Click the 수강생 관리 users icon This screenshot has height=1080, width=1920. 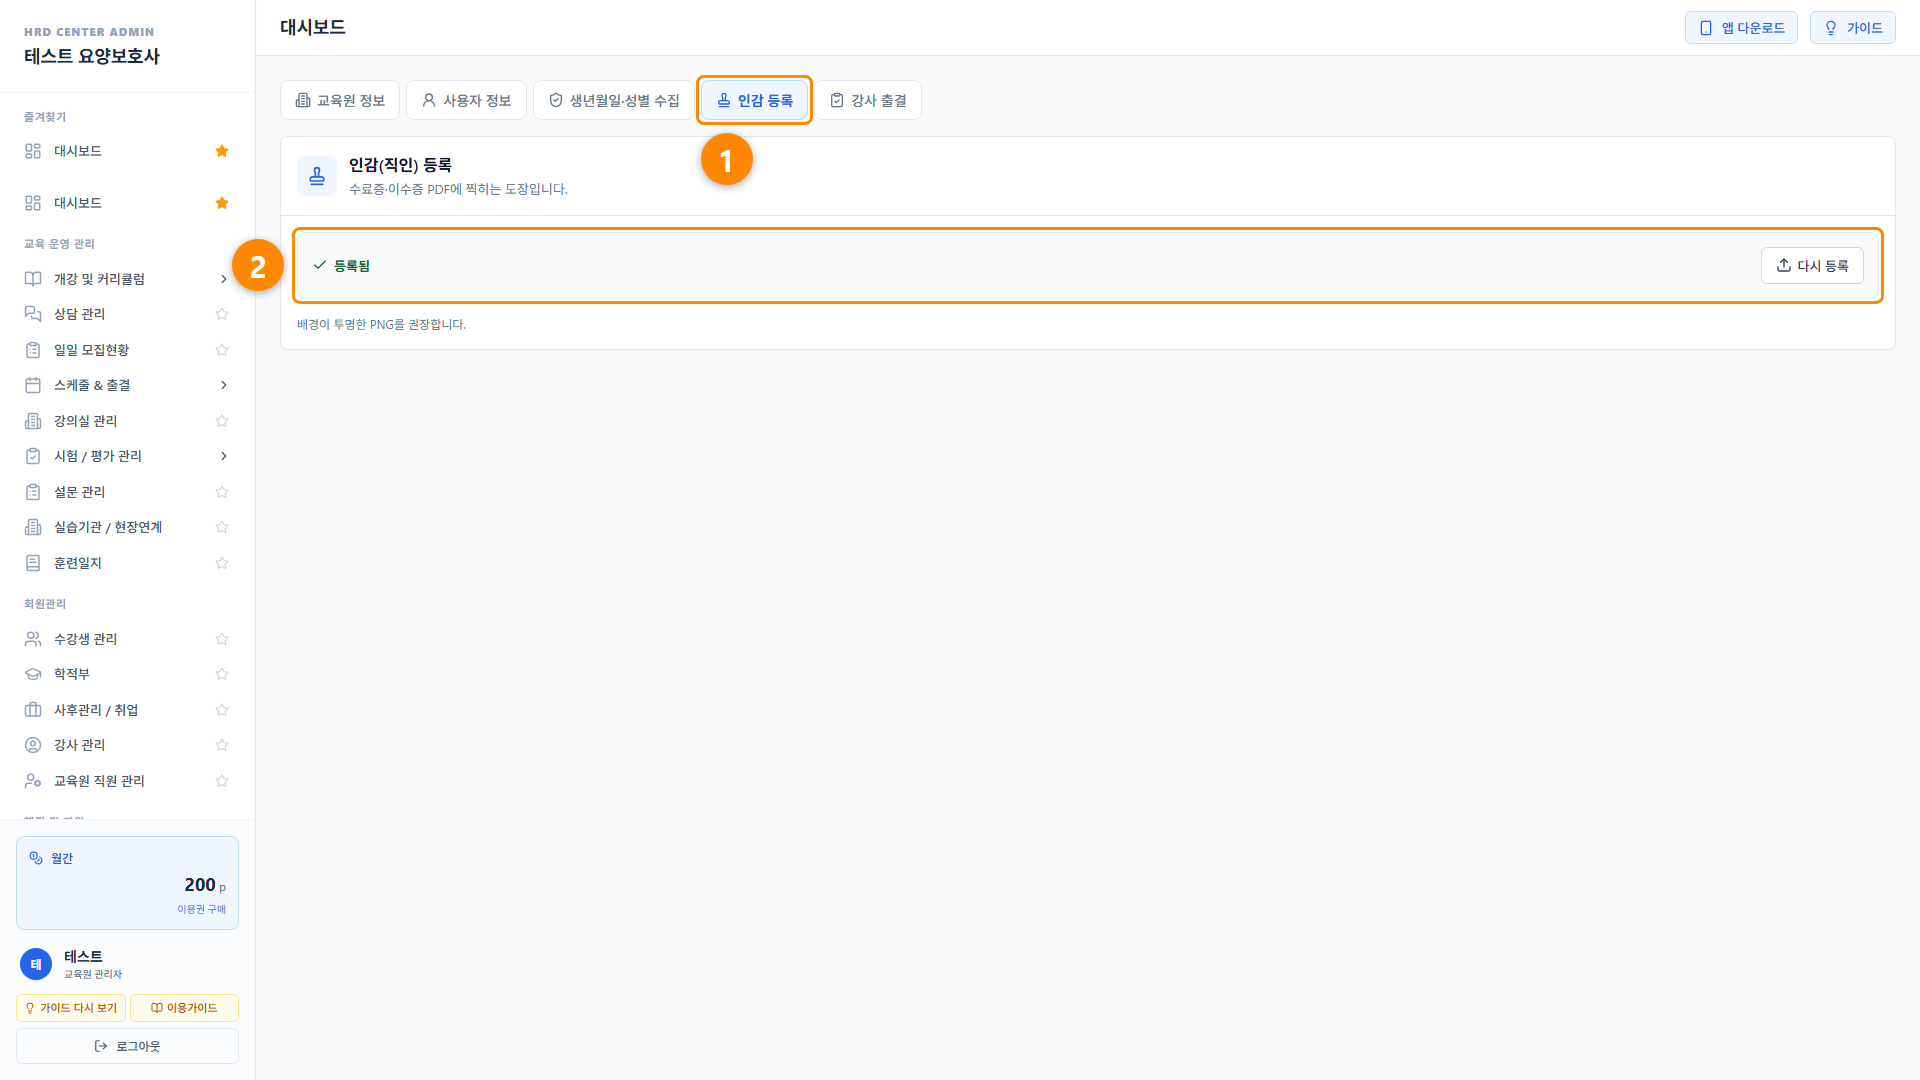33,639
